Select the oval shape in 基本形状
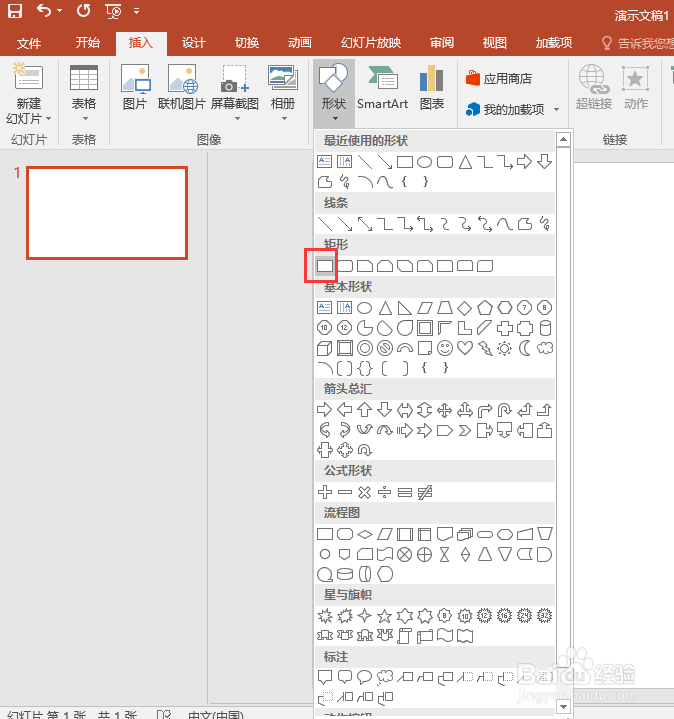This screenshot has height=719, width=674. [365, 308]
